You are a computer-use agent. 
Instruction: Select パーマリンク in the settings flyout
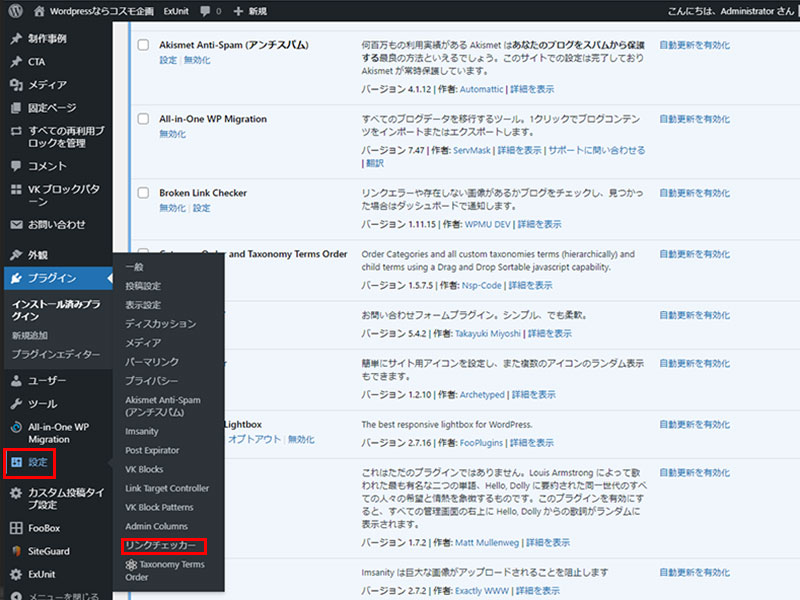click(152, 362)
